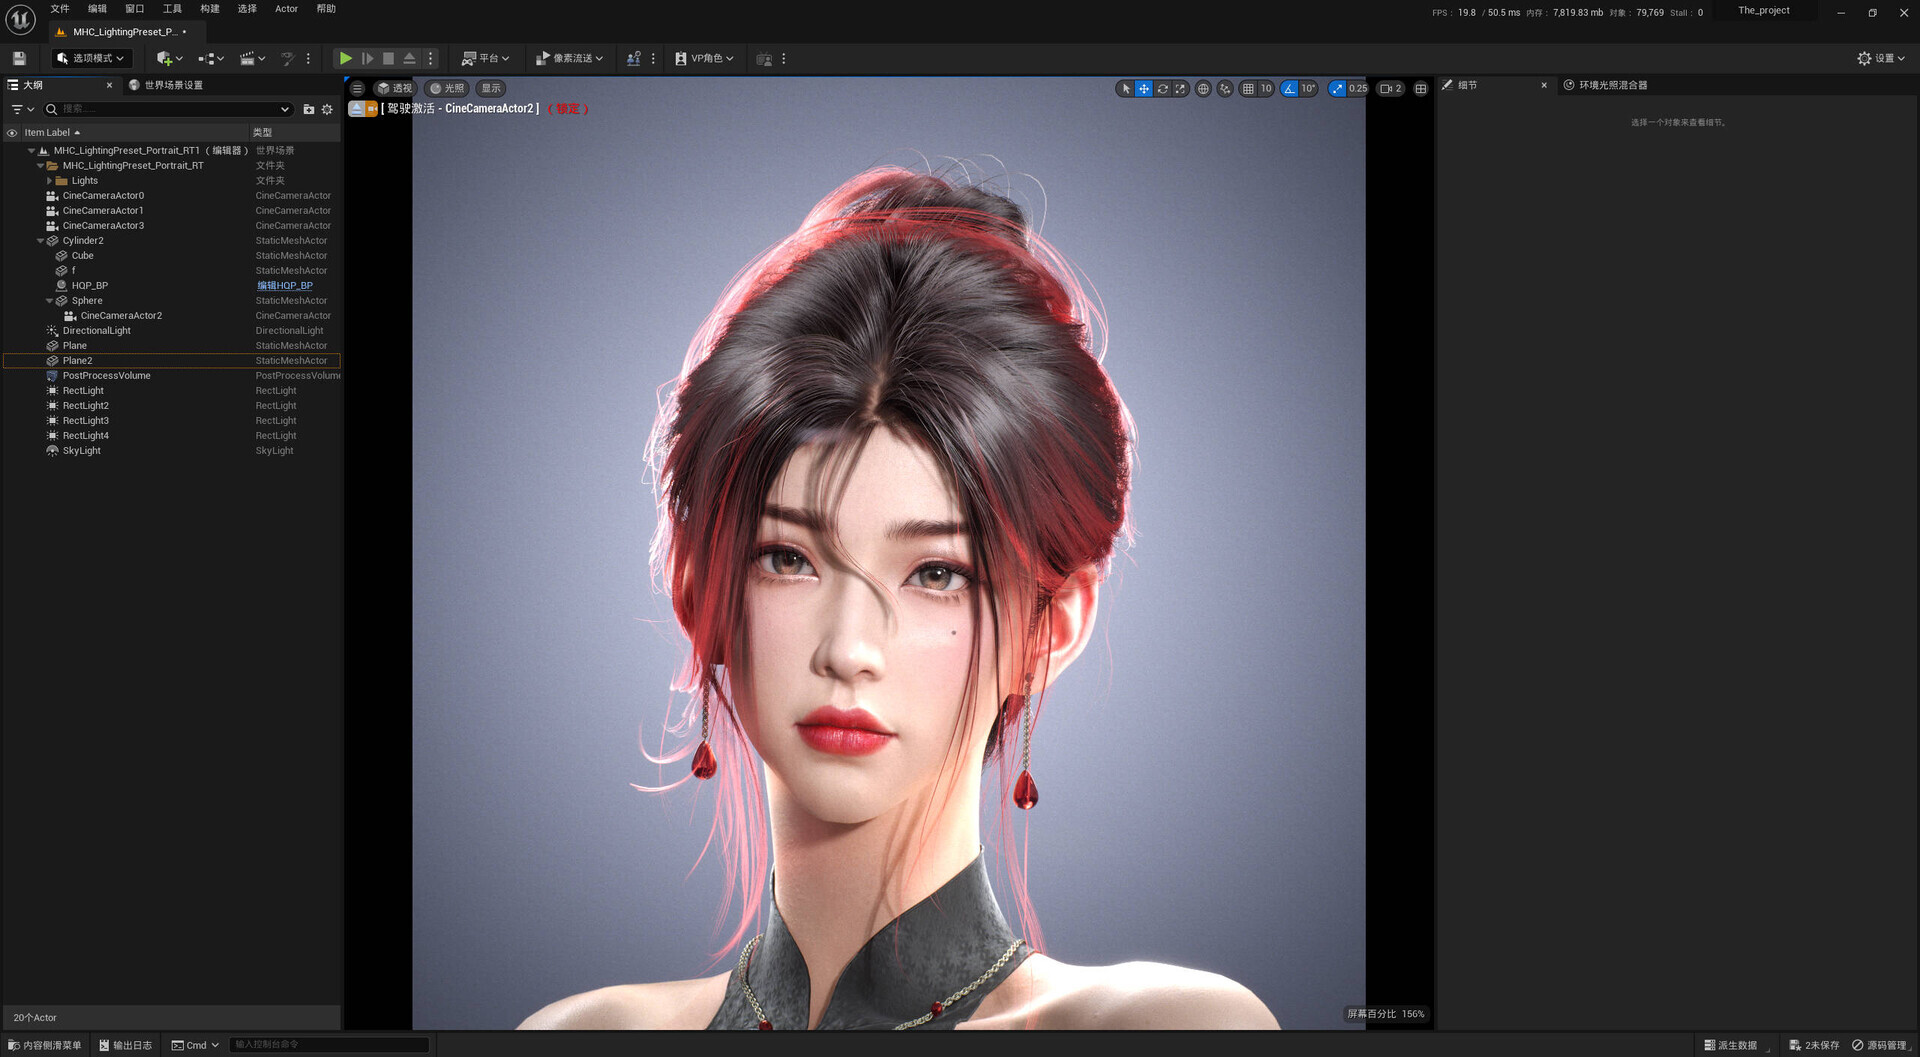The height and width of the screenshot is (1057, 1920).
Task: Toggle the 光照 lit viewport mode
Action: click(446, 88)
